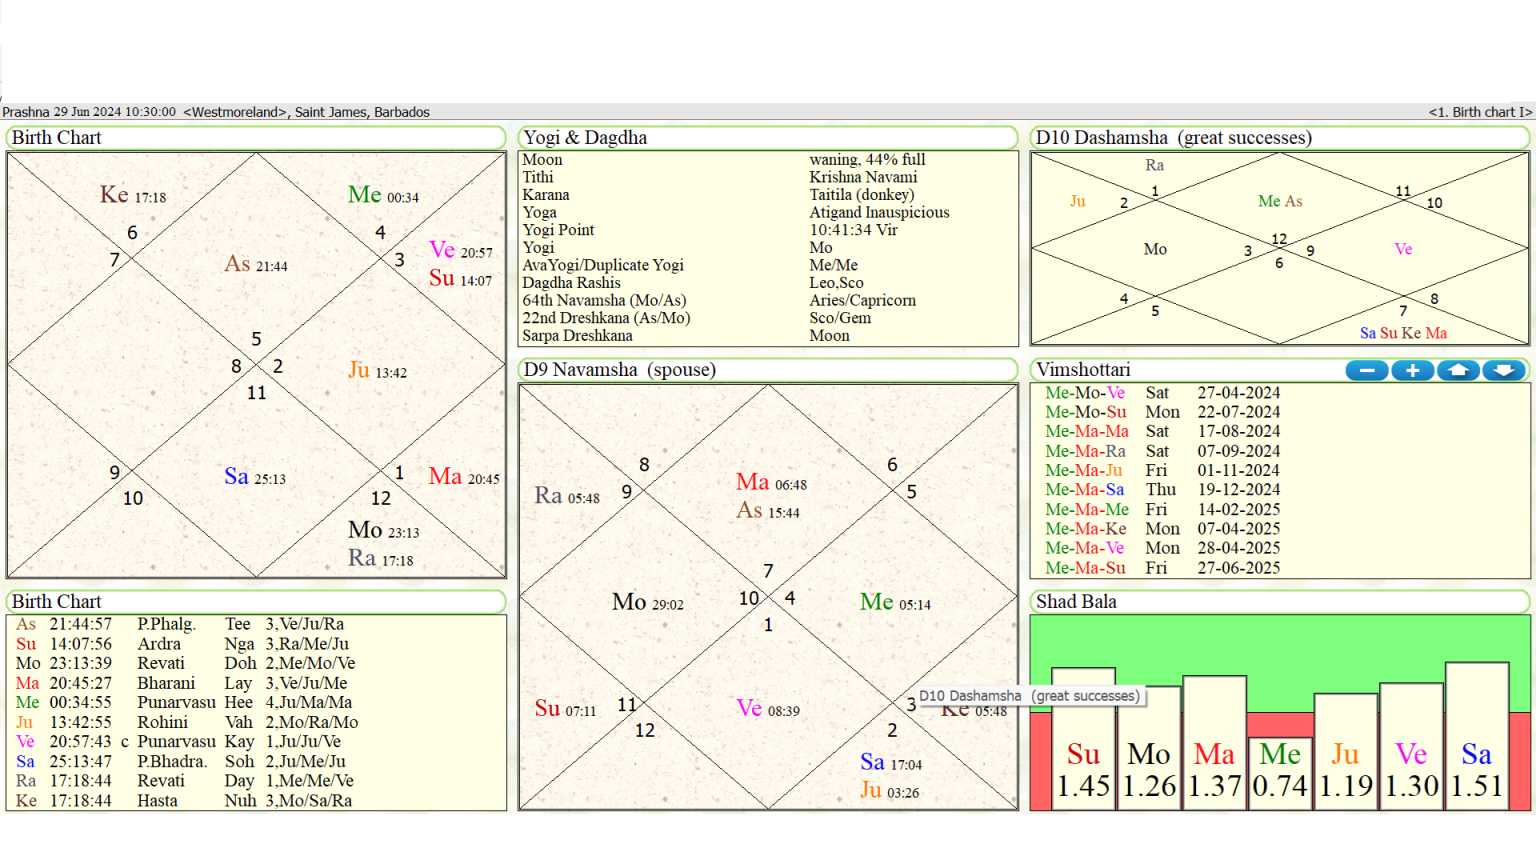1536x864 pixels.
Task: Click 'Ju 13:42' in the Birth Chart diamond
Action: 377,371
